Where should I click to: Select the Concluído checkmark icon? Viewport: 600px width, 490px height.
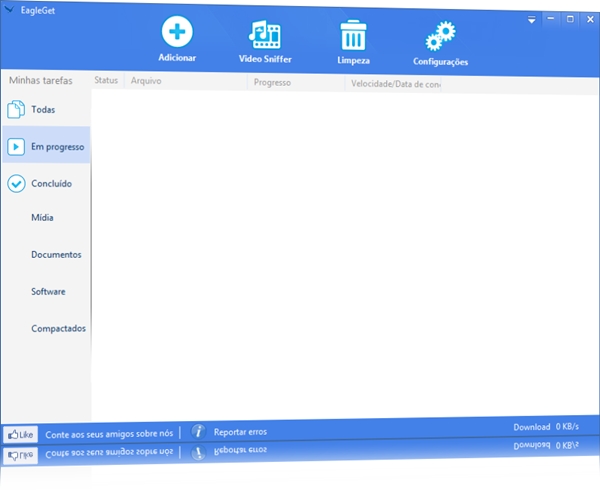point(16,184)
